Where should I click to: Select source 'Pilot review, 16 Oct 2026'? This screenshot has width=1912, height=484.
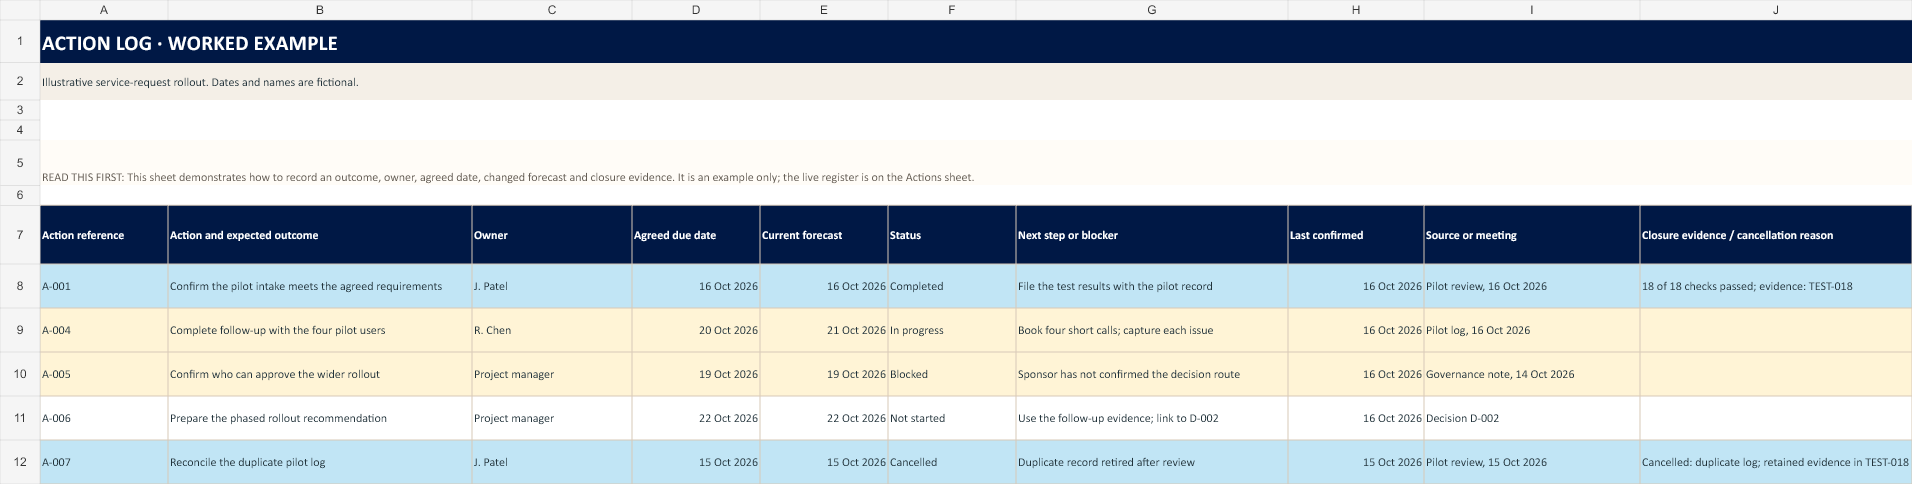(x=1532, y=286)
